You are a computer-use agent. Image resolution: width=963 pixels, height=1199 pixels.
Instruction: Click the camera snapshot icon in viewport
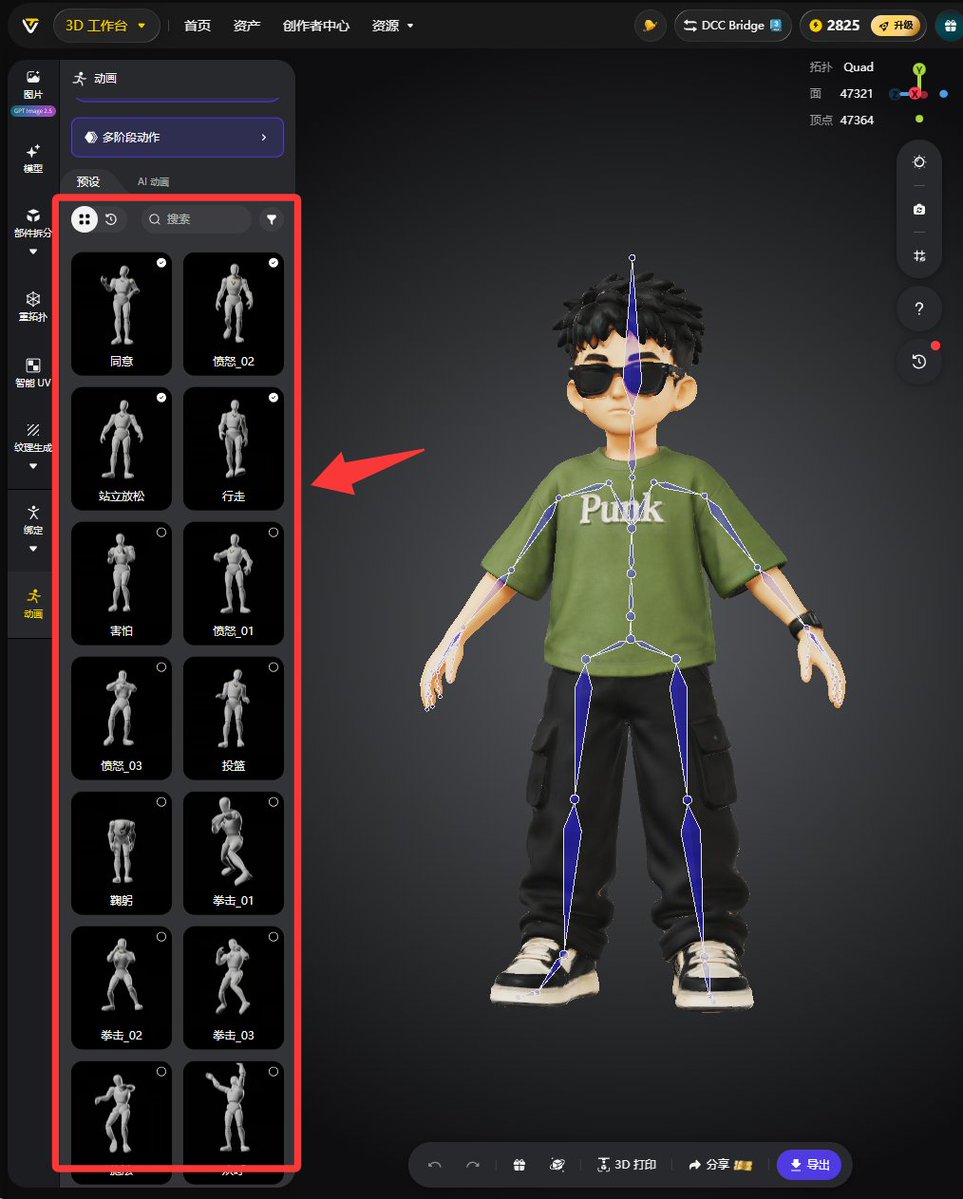click(x=919, y=210)
